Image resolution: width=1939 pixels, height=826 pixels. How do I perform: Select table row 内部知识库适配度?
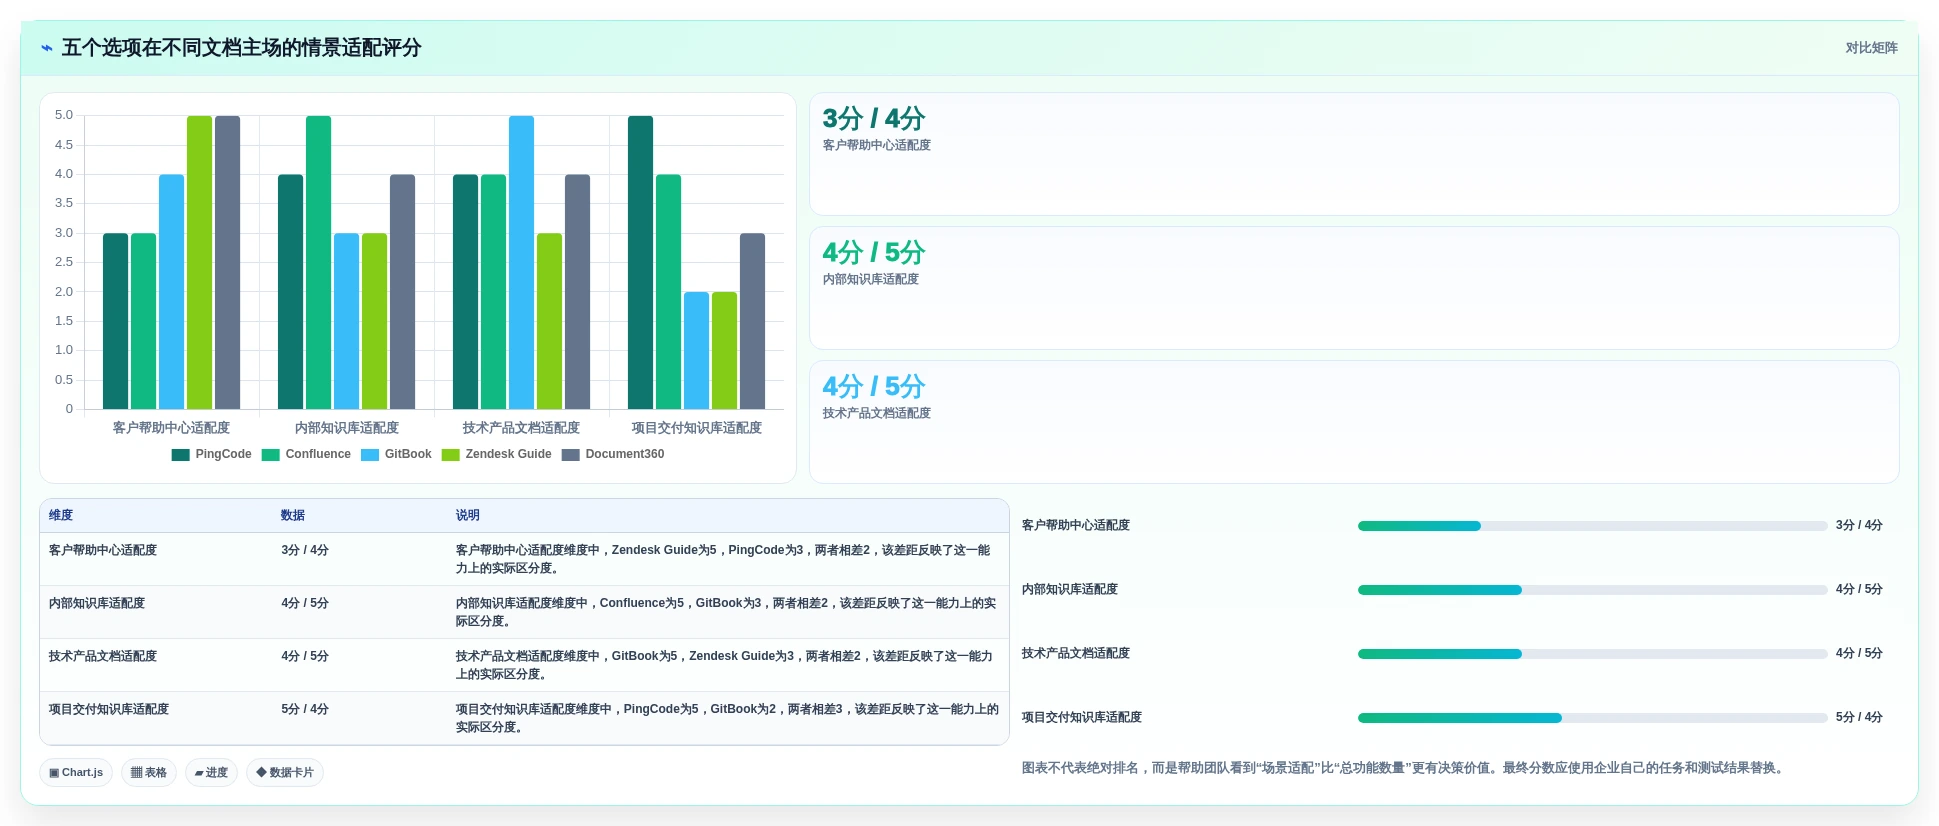524,612
